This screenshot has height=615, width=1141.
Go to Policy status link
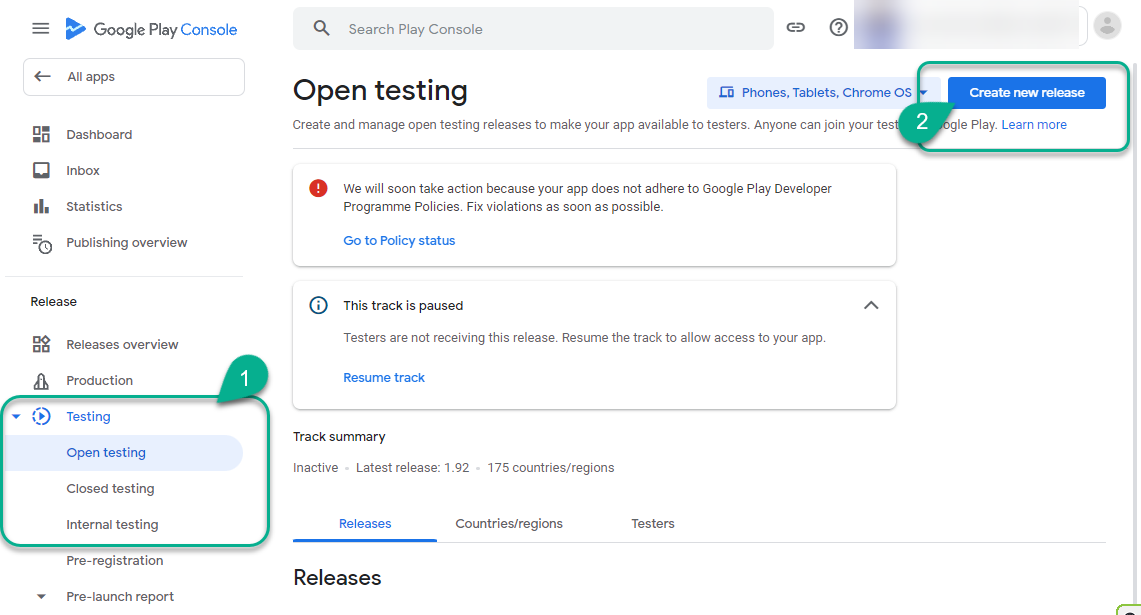pos(399,240)
